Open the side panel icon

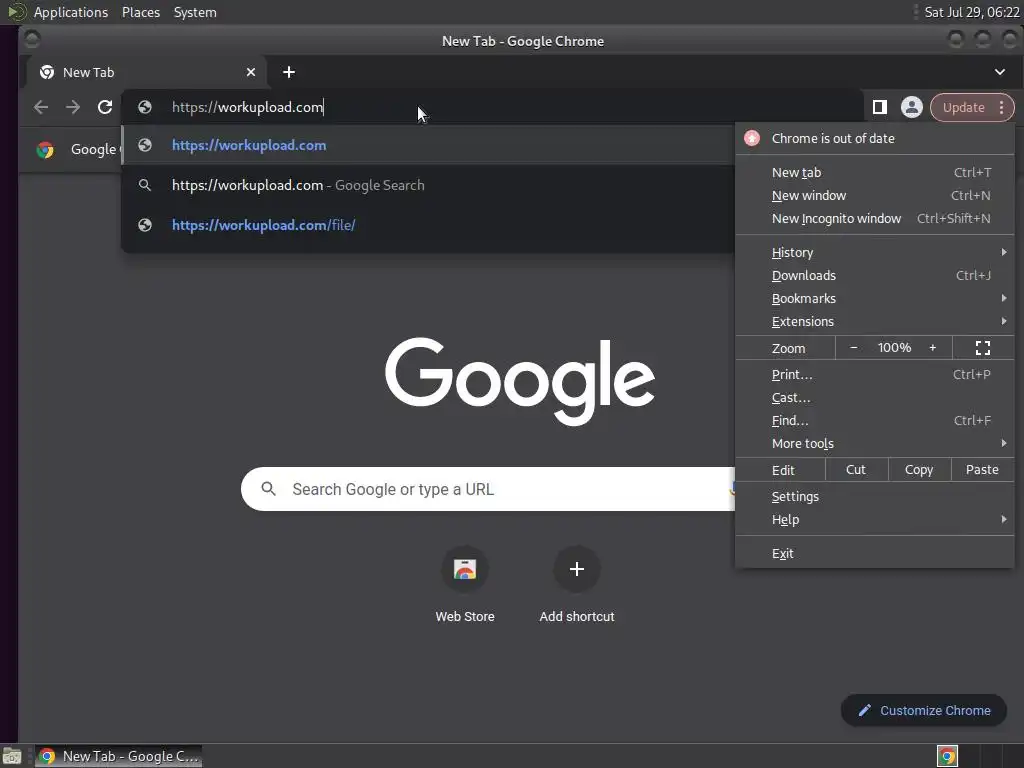pos(880,107)
